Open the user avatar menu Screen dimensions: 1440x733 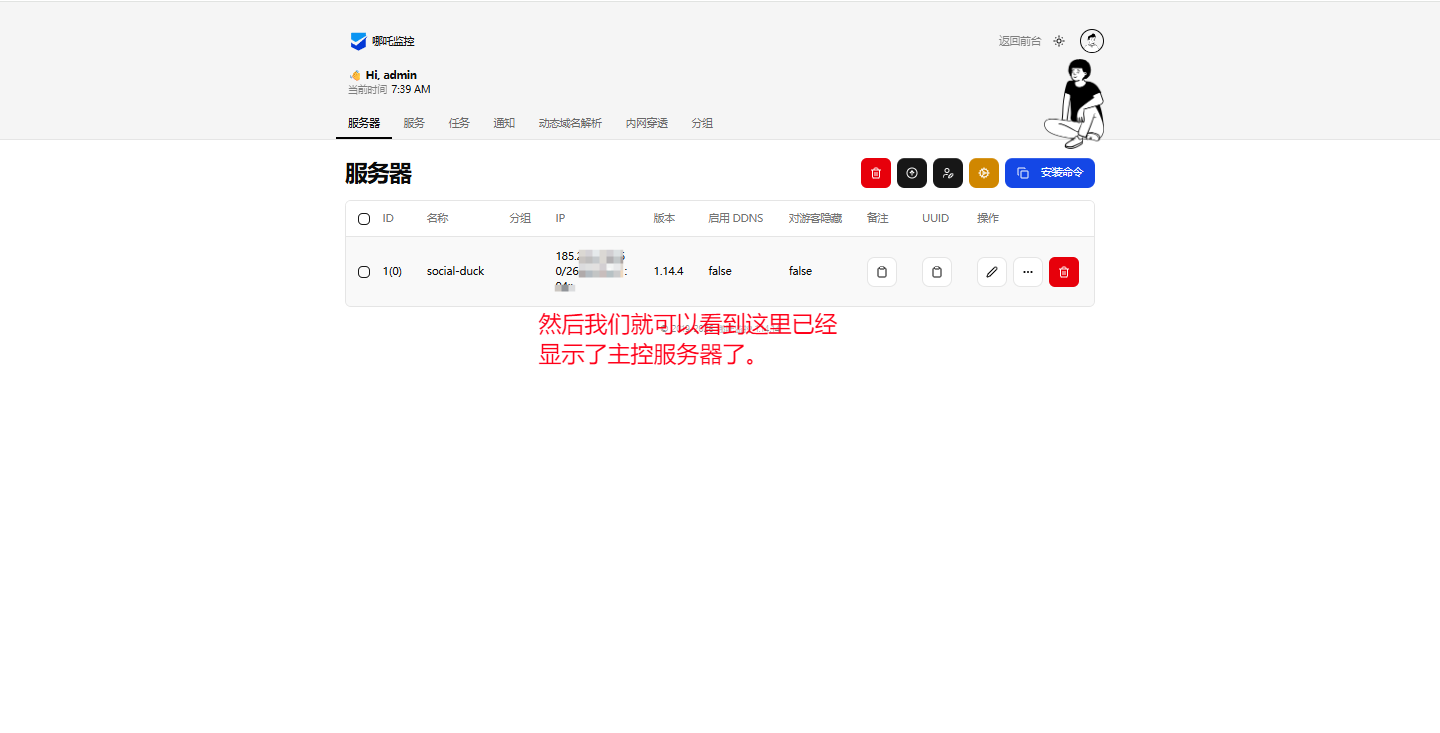coord(1092,41)
